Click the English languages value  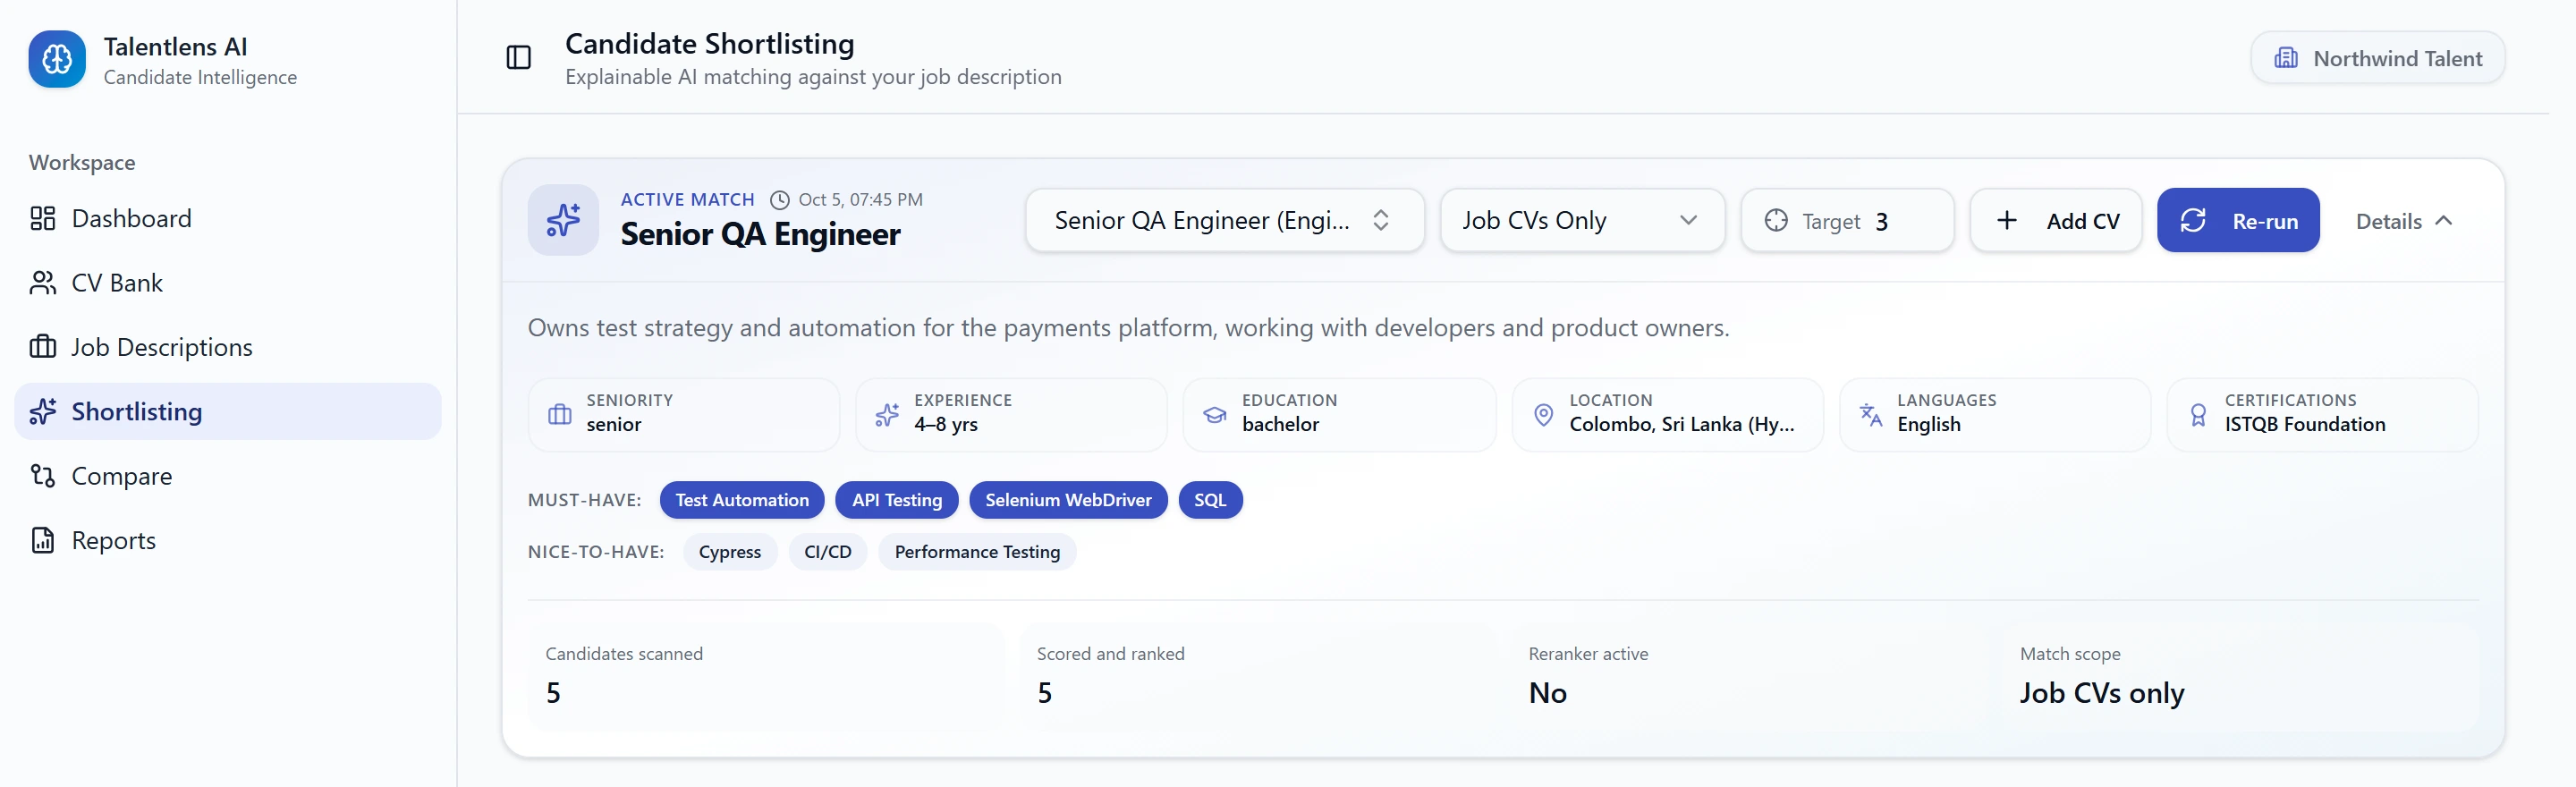click(1928, 424)
